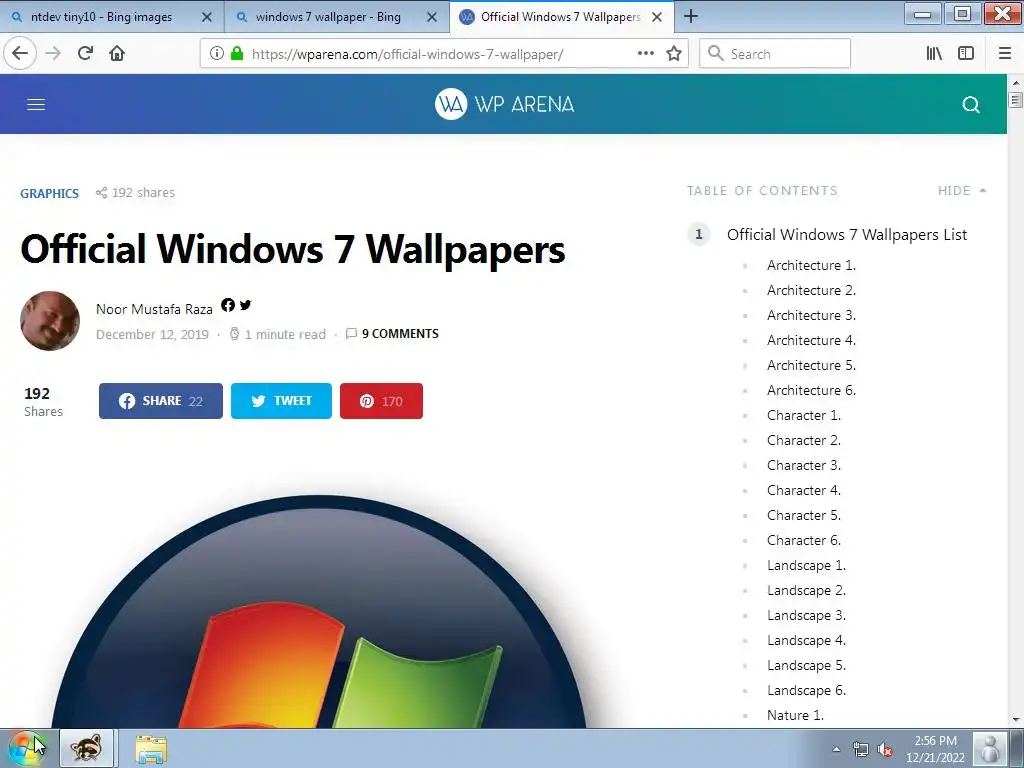The width and height of the screenshot is (1024, 768).
Task: Open a new browser tab
Action: coord(691,16)
